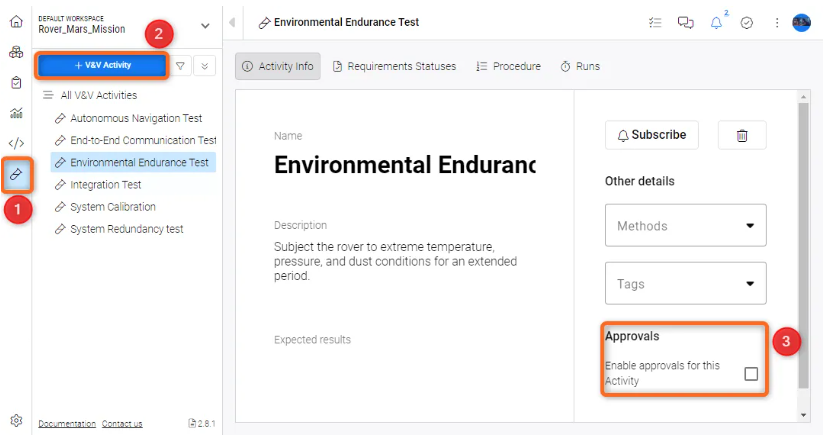Enable approvals for this Activity checkbox
This screenshot has width=830, height=437.
[x=751, y=374]
